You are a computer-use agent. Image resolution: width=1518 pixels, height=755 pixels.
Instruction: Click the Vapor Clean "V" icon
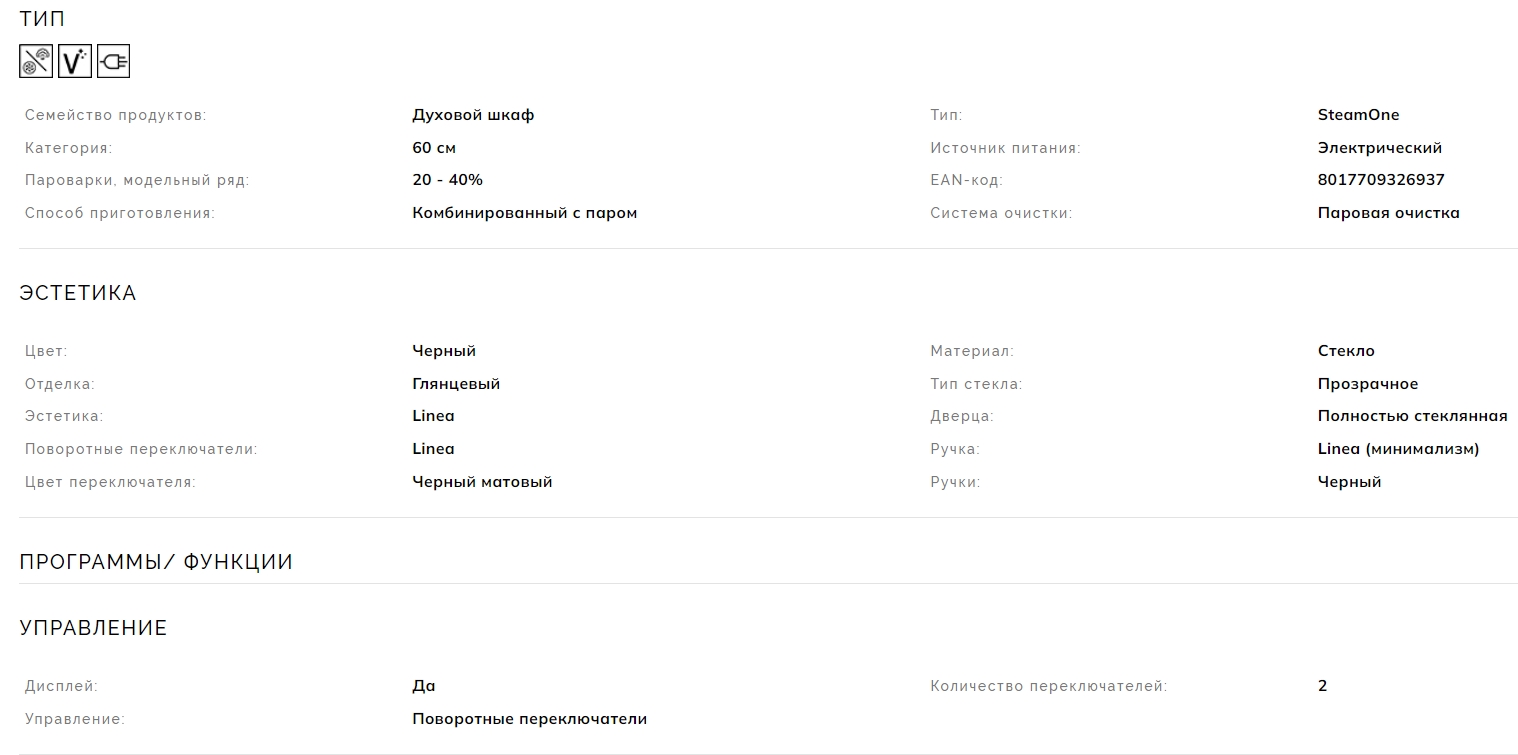[x=75, y=62]
